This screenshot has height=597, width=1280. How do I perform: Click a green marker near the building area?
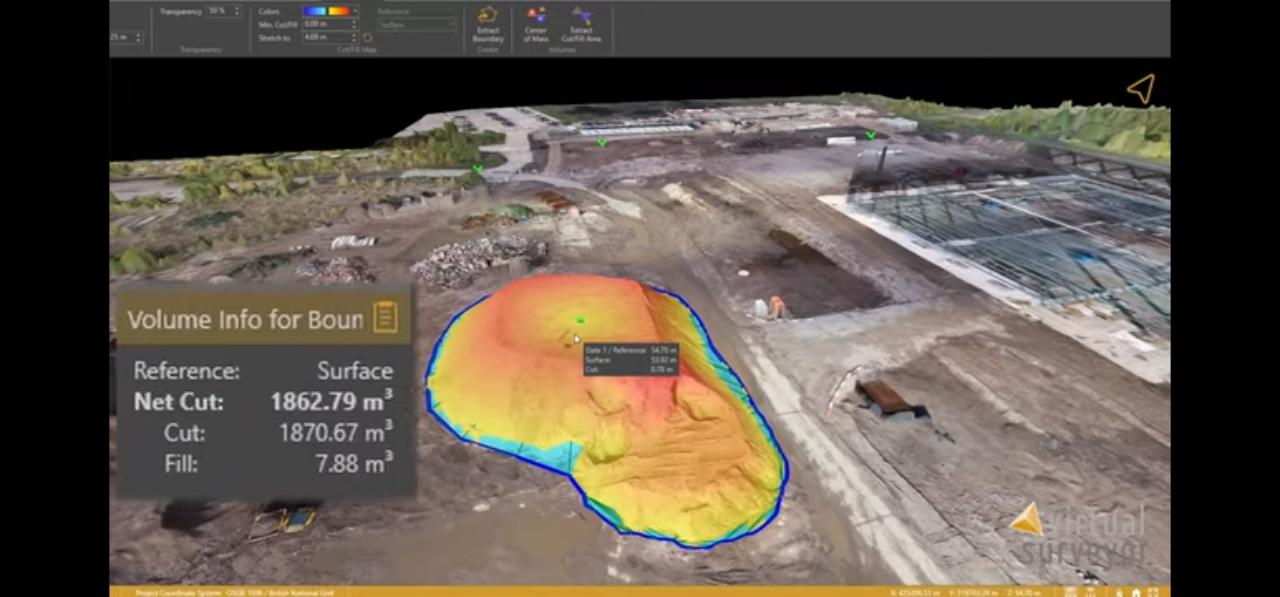pos(870,134)
